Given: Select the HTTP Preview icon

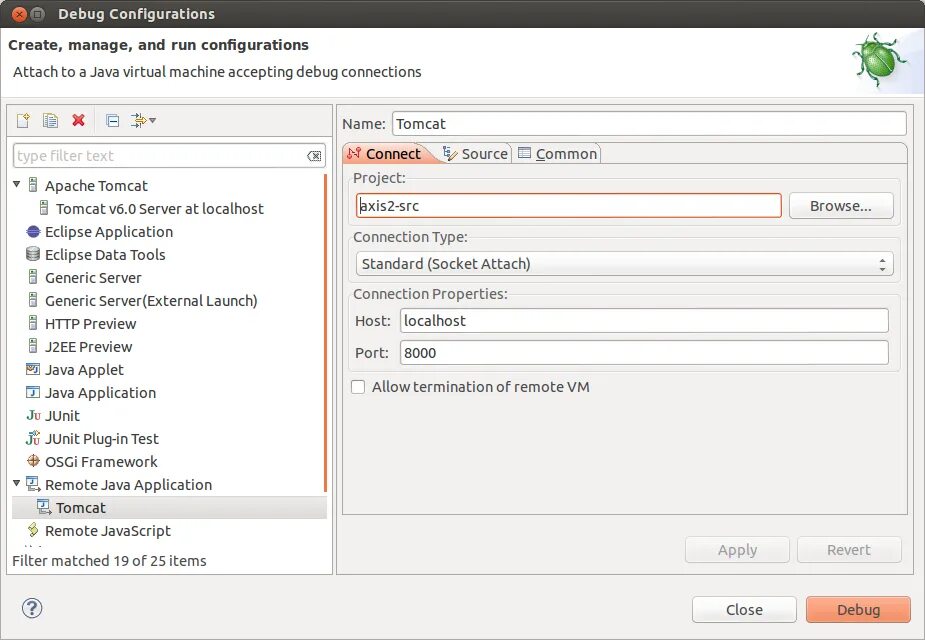Looking at the screenshot, I should (34, 323).
